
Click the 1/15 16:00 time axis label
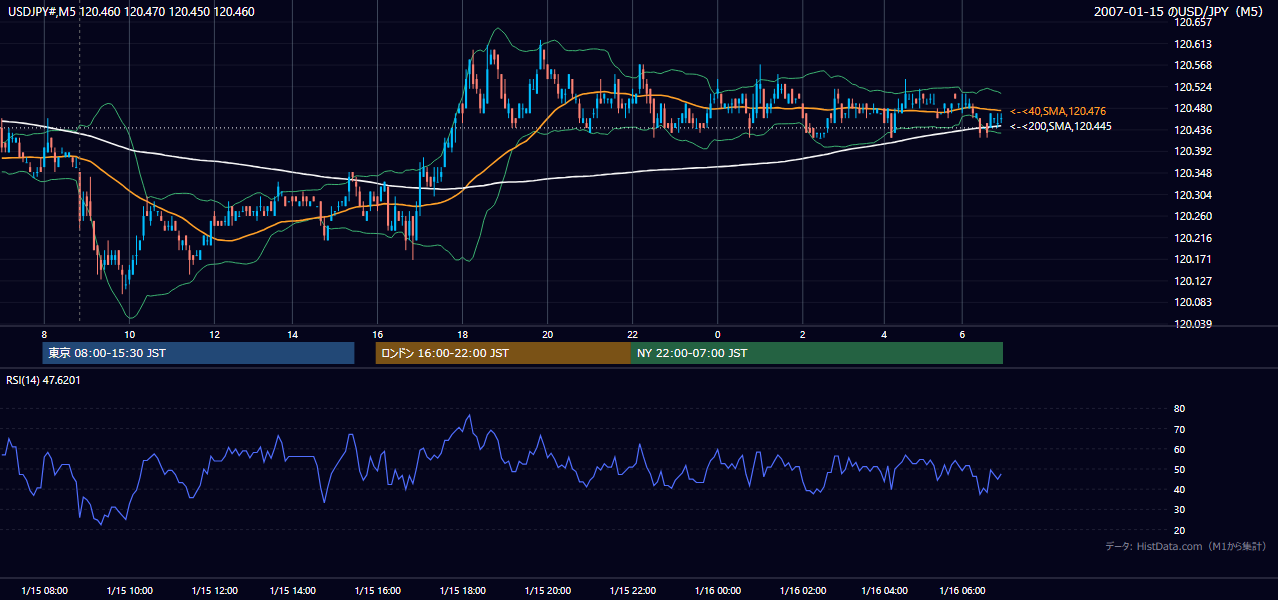tap(378, 591)
